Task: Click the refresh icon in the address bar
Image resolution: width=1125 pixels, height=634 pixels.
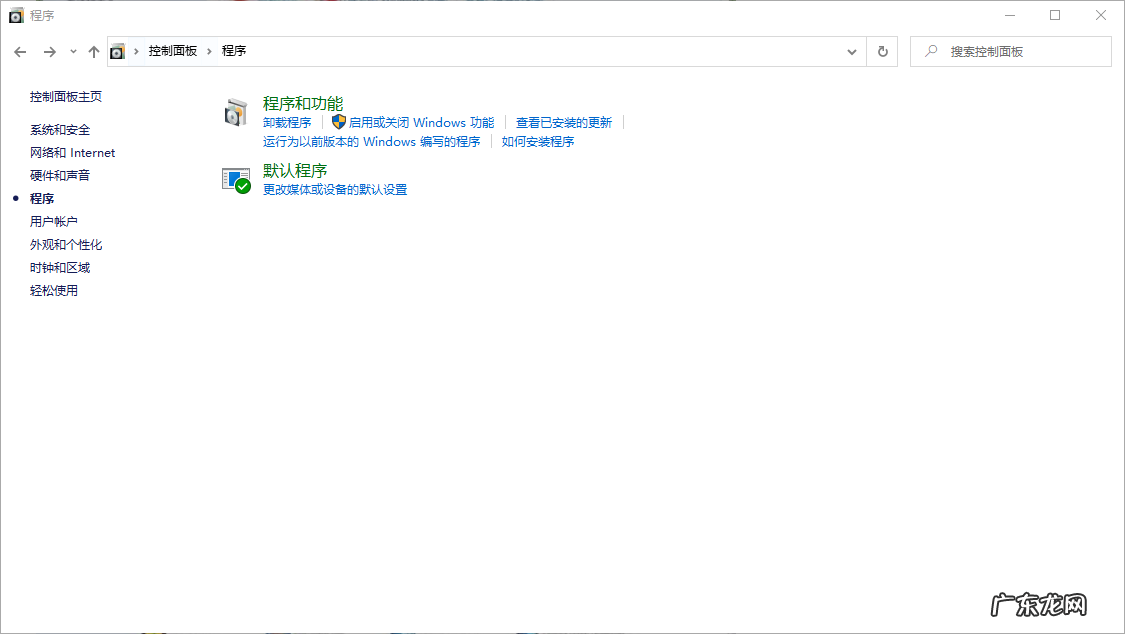Action: click(882, 51)
